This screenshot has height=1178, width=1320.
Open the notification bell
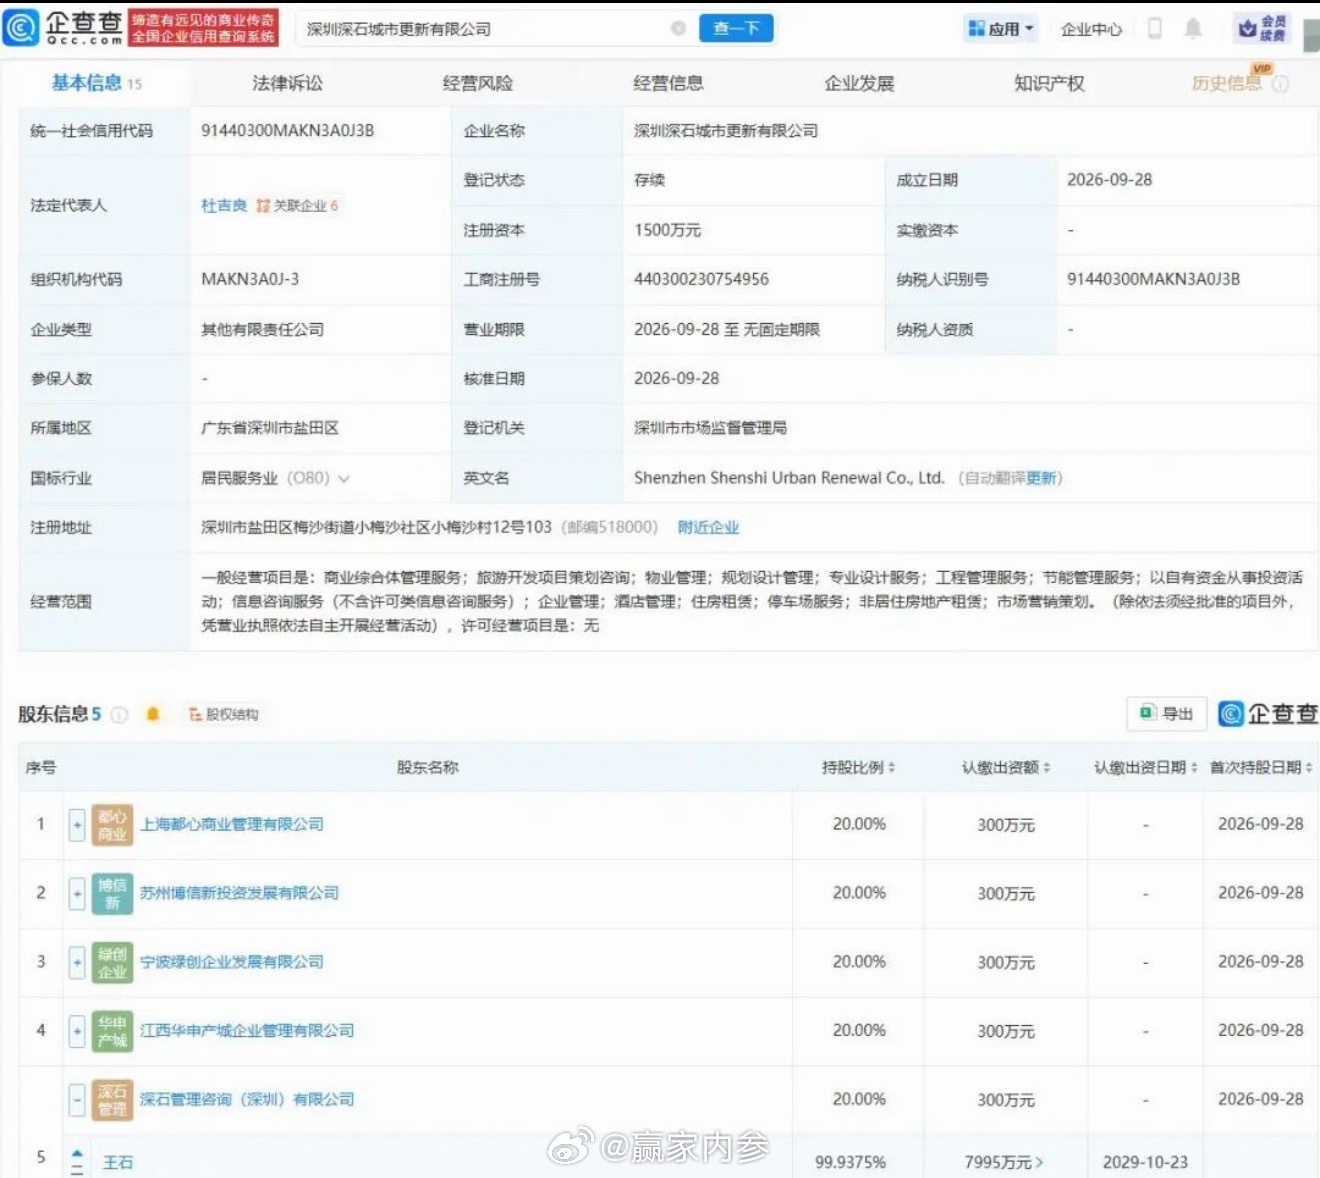coord(1193,29)
